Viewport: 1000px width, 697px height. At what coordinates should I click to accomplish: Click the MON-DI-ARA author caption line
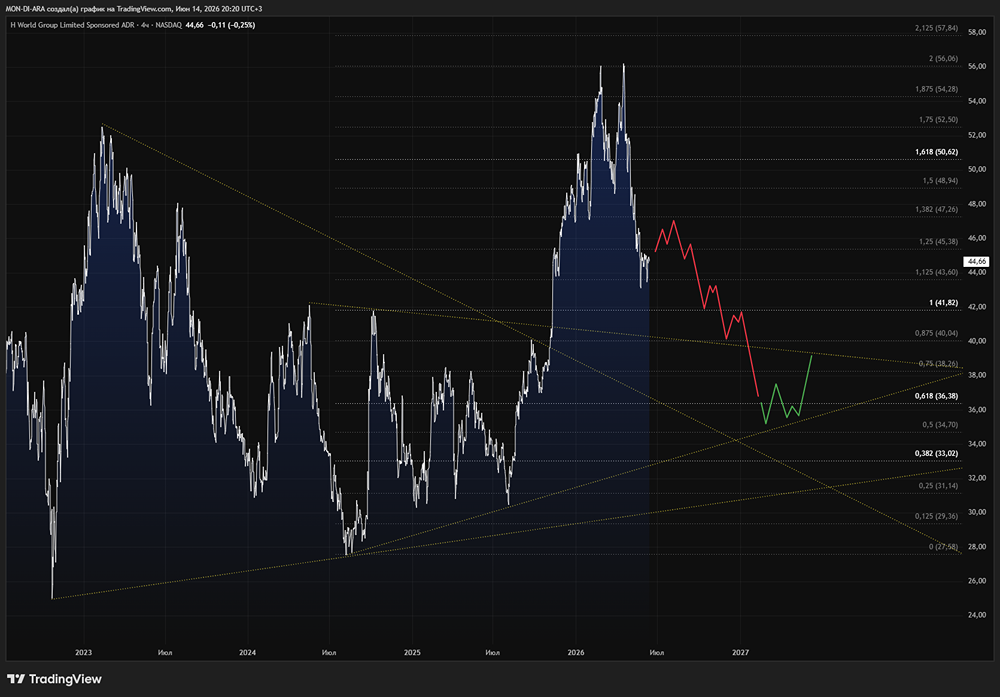(134, 9)
